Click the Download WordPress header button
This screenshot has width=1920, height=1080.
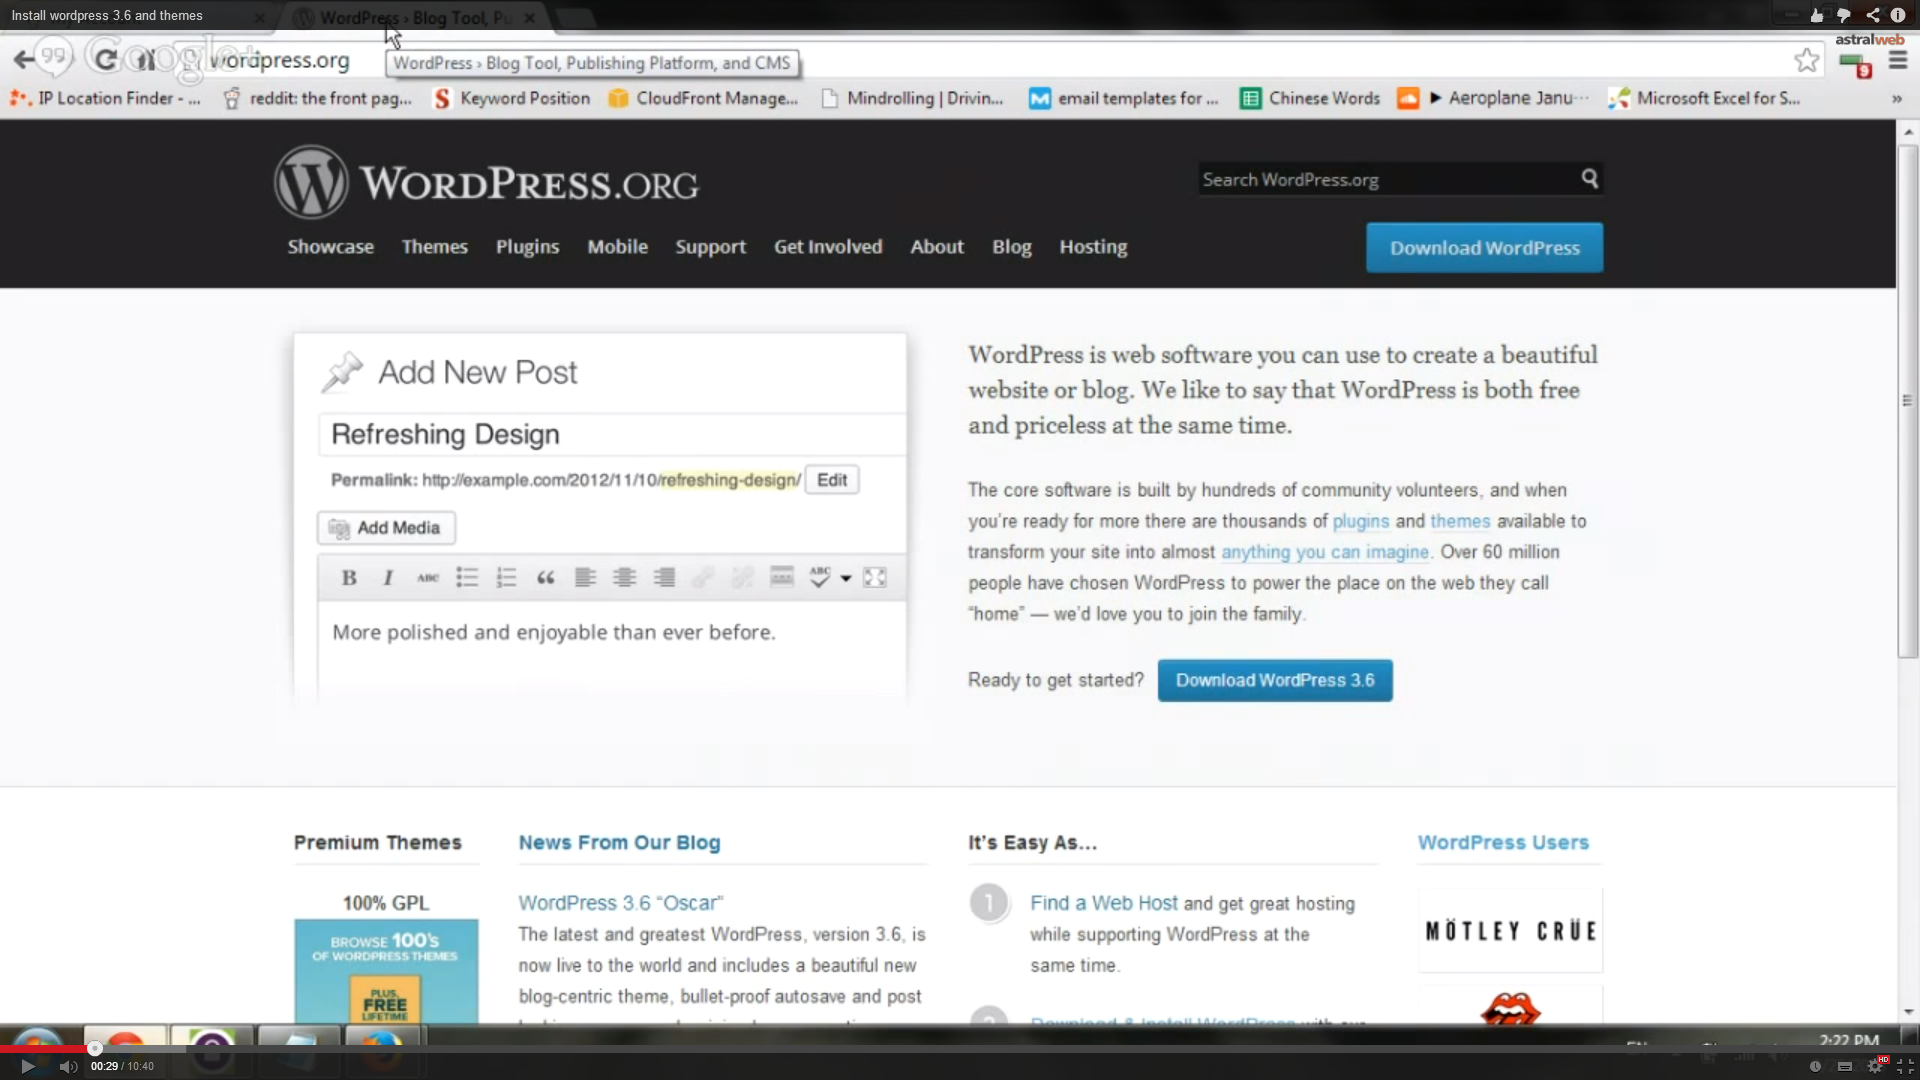coord(1484,248)
